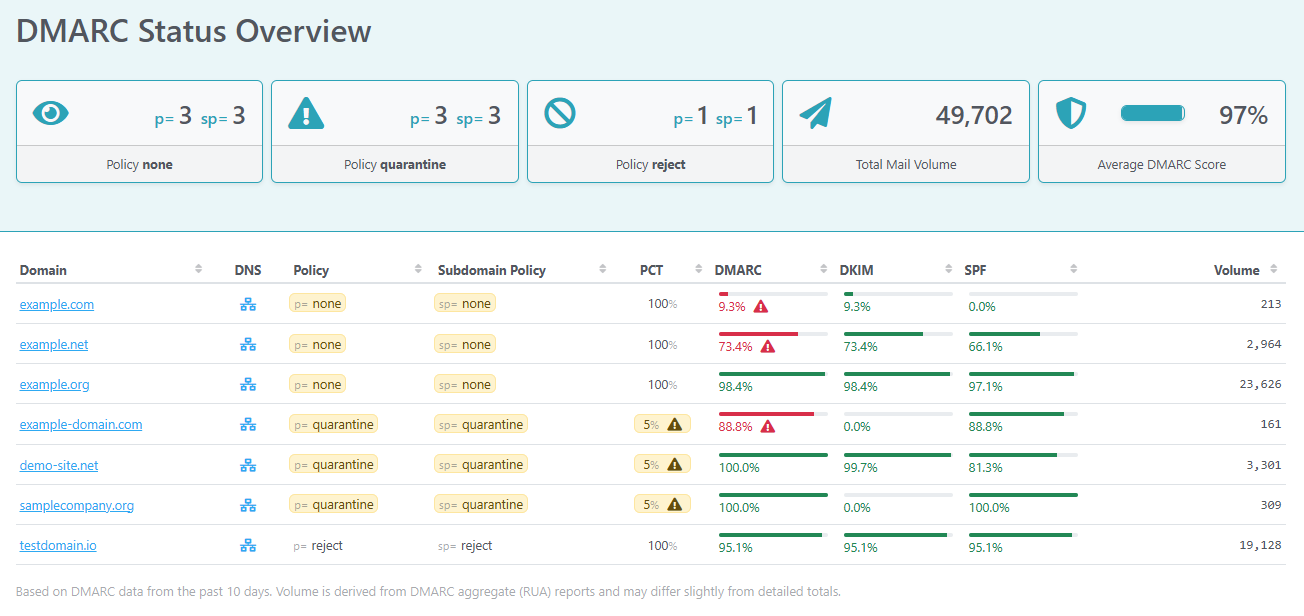1304x616 pixels.
Task: Click the Total Mail Volume card
Action: 905,131
